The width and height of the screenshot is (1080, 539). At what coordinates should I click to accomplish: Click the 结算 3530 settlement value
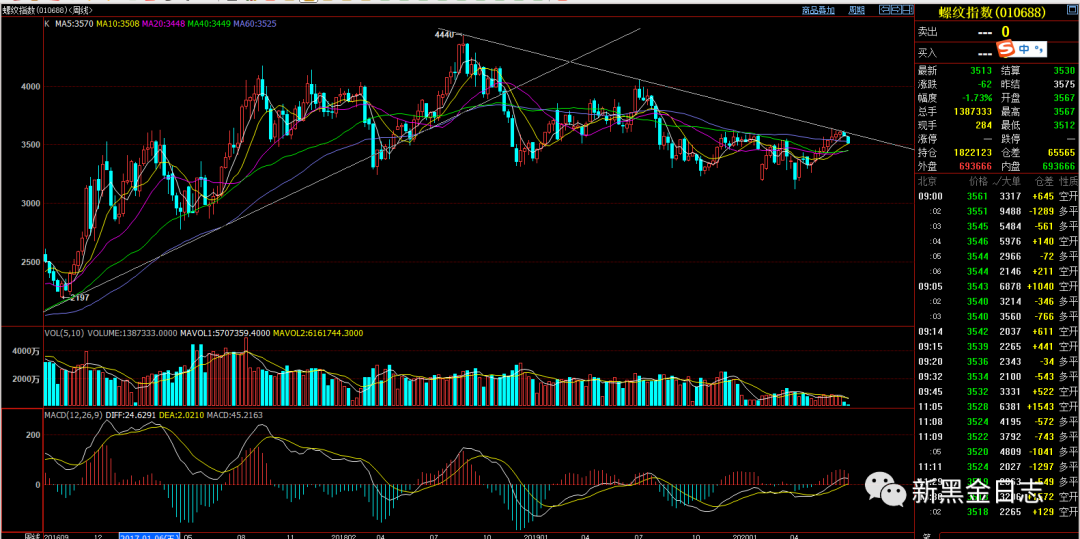tap(1064, 70)
